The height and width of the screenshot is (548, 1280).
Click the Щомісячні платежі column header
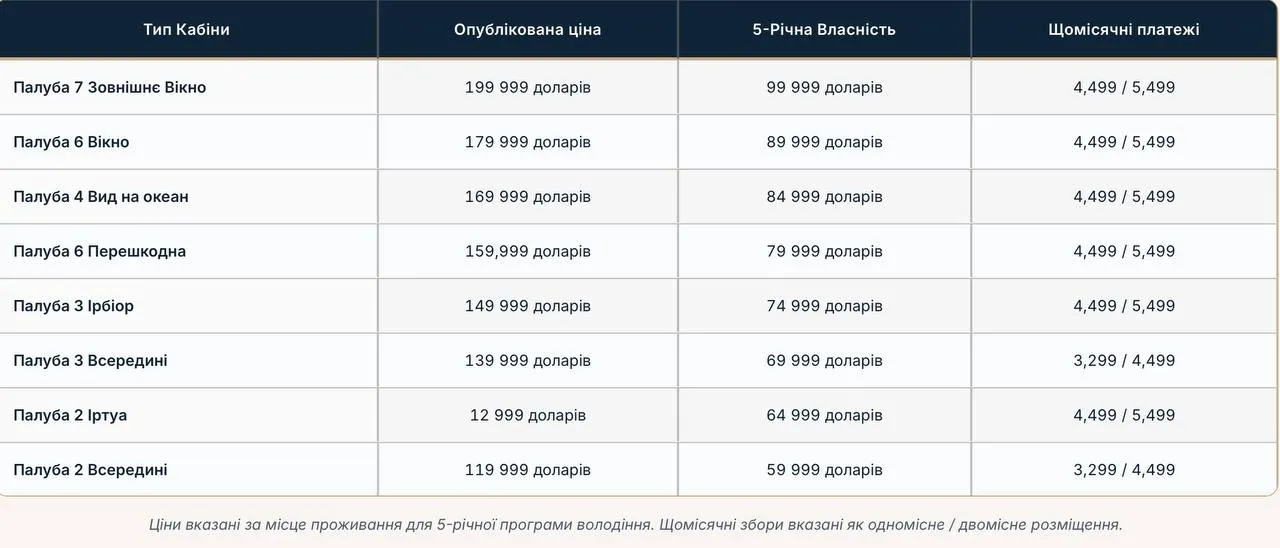[1124, 30]
